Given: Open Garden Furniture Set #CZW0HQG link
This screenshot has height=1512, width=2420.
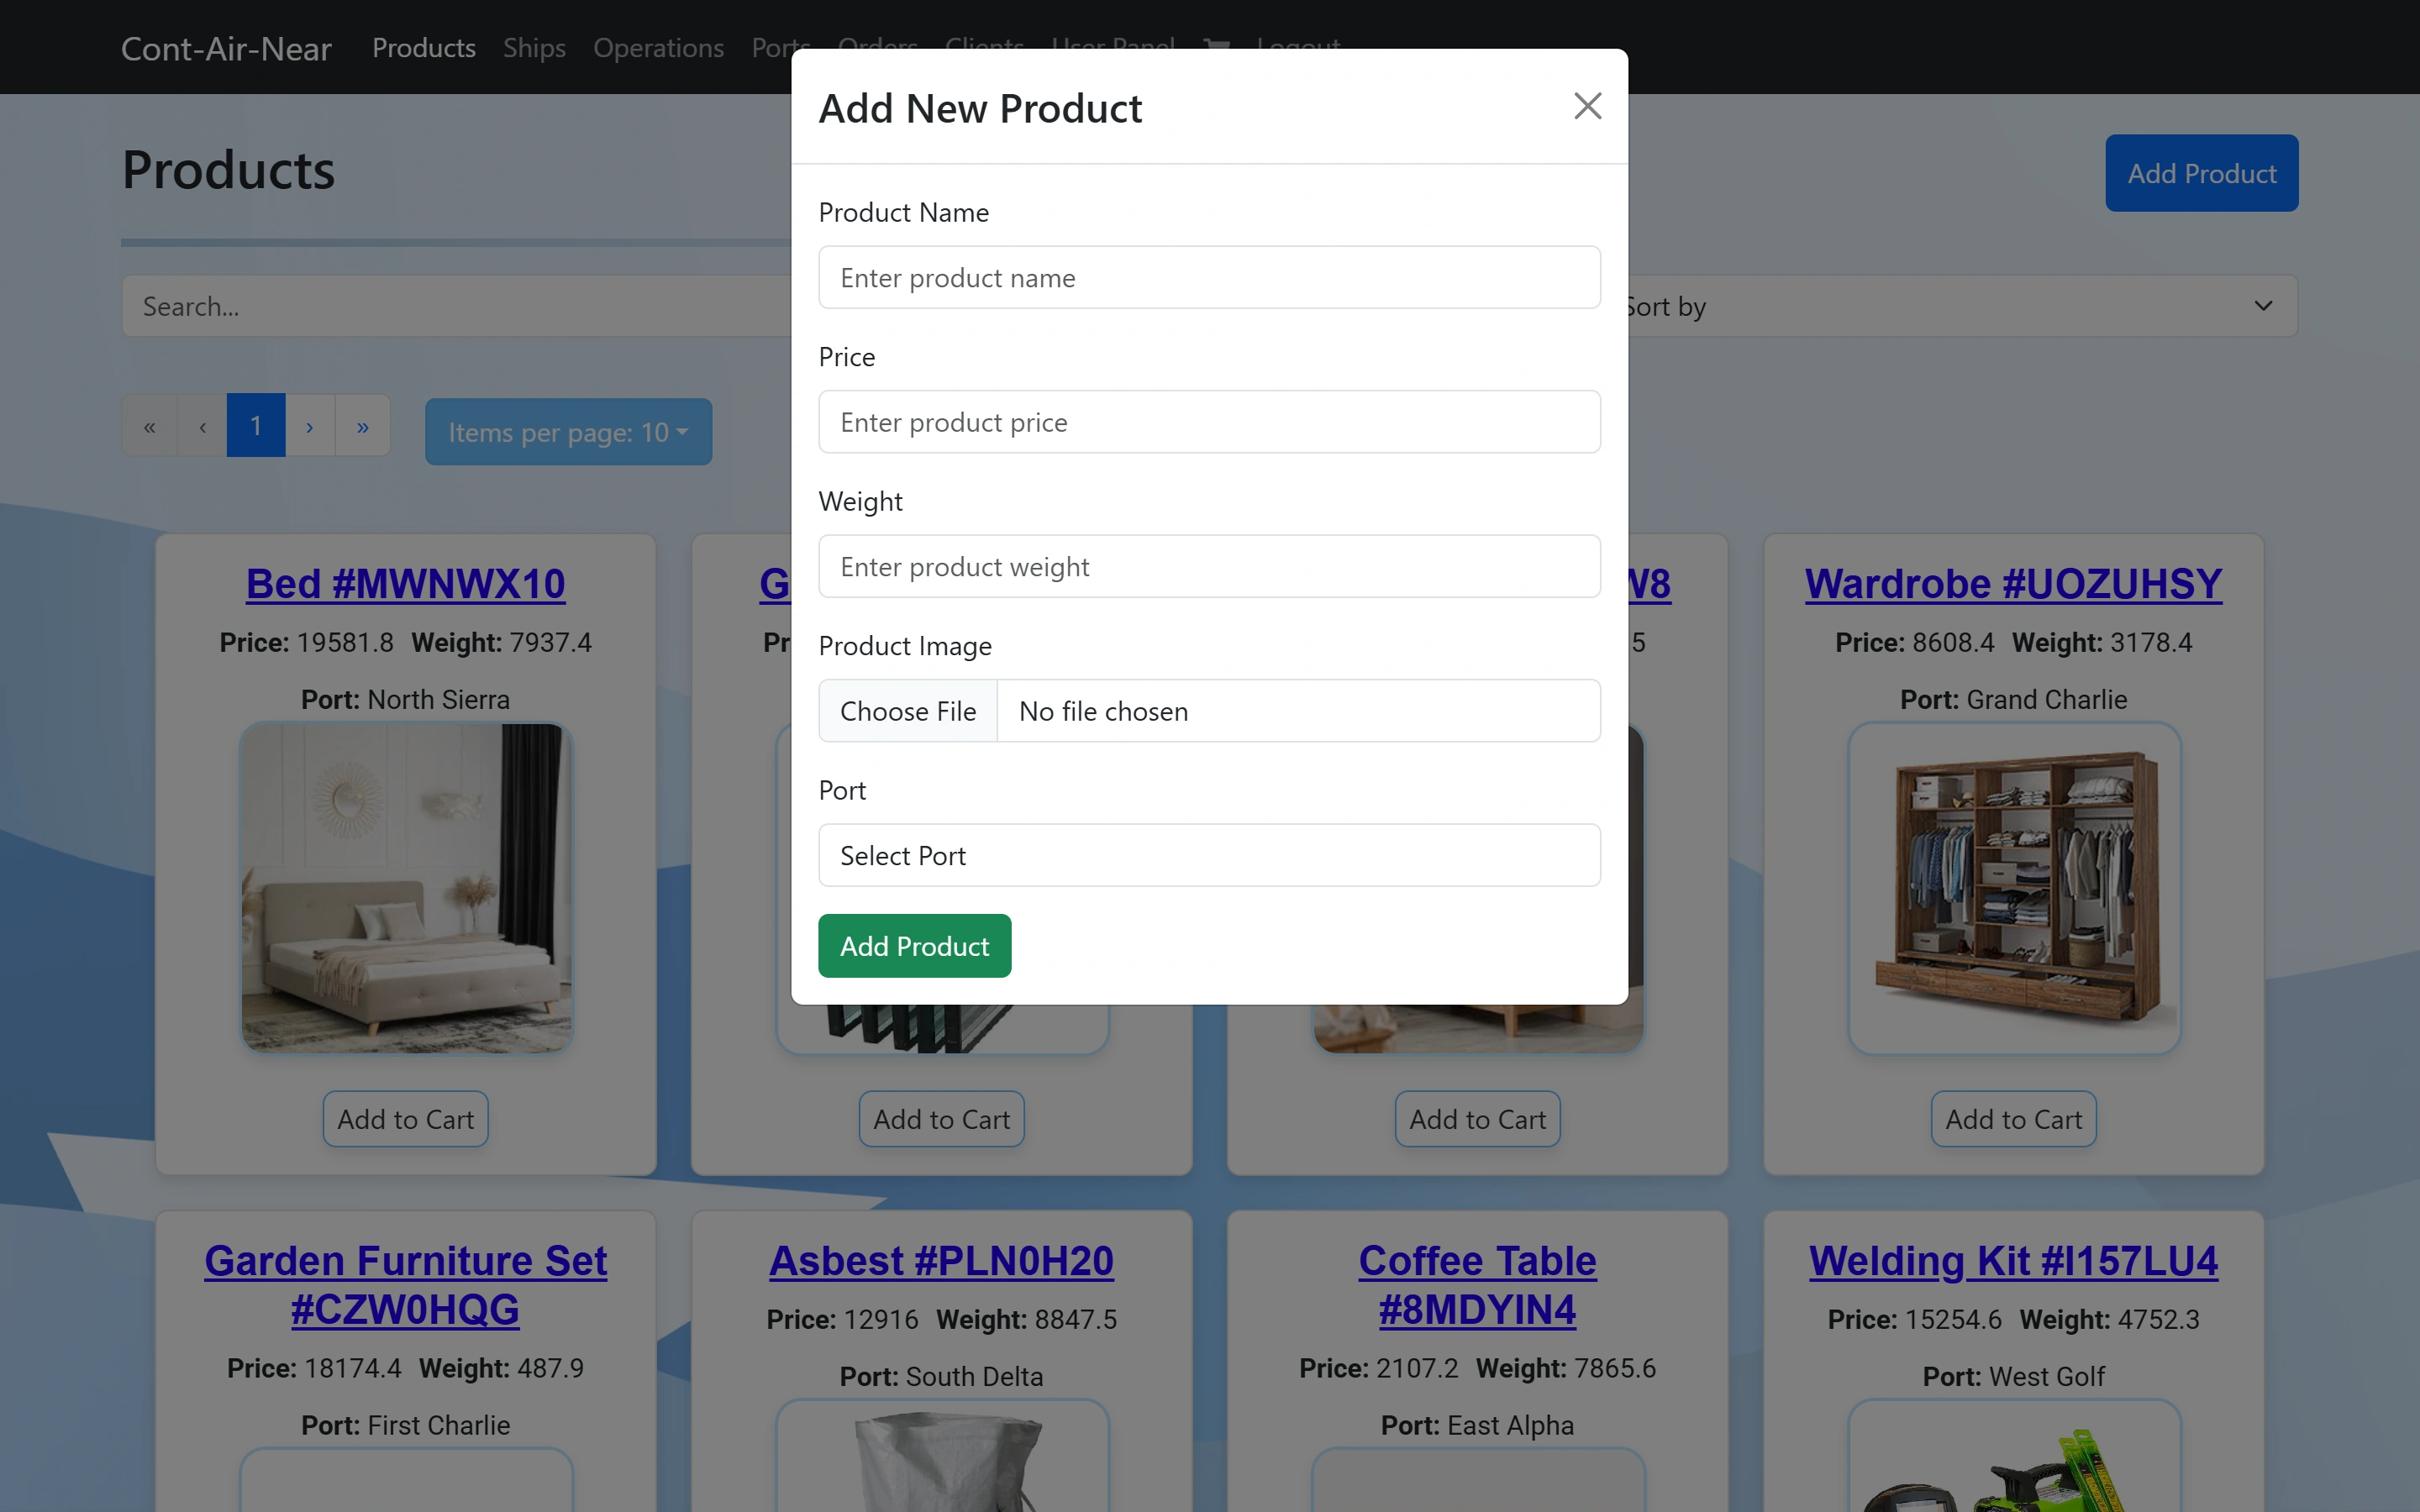Looking at the screenshot, I should click(x=405, y=1285).
